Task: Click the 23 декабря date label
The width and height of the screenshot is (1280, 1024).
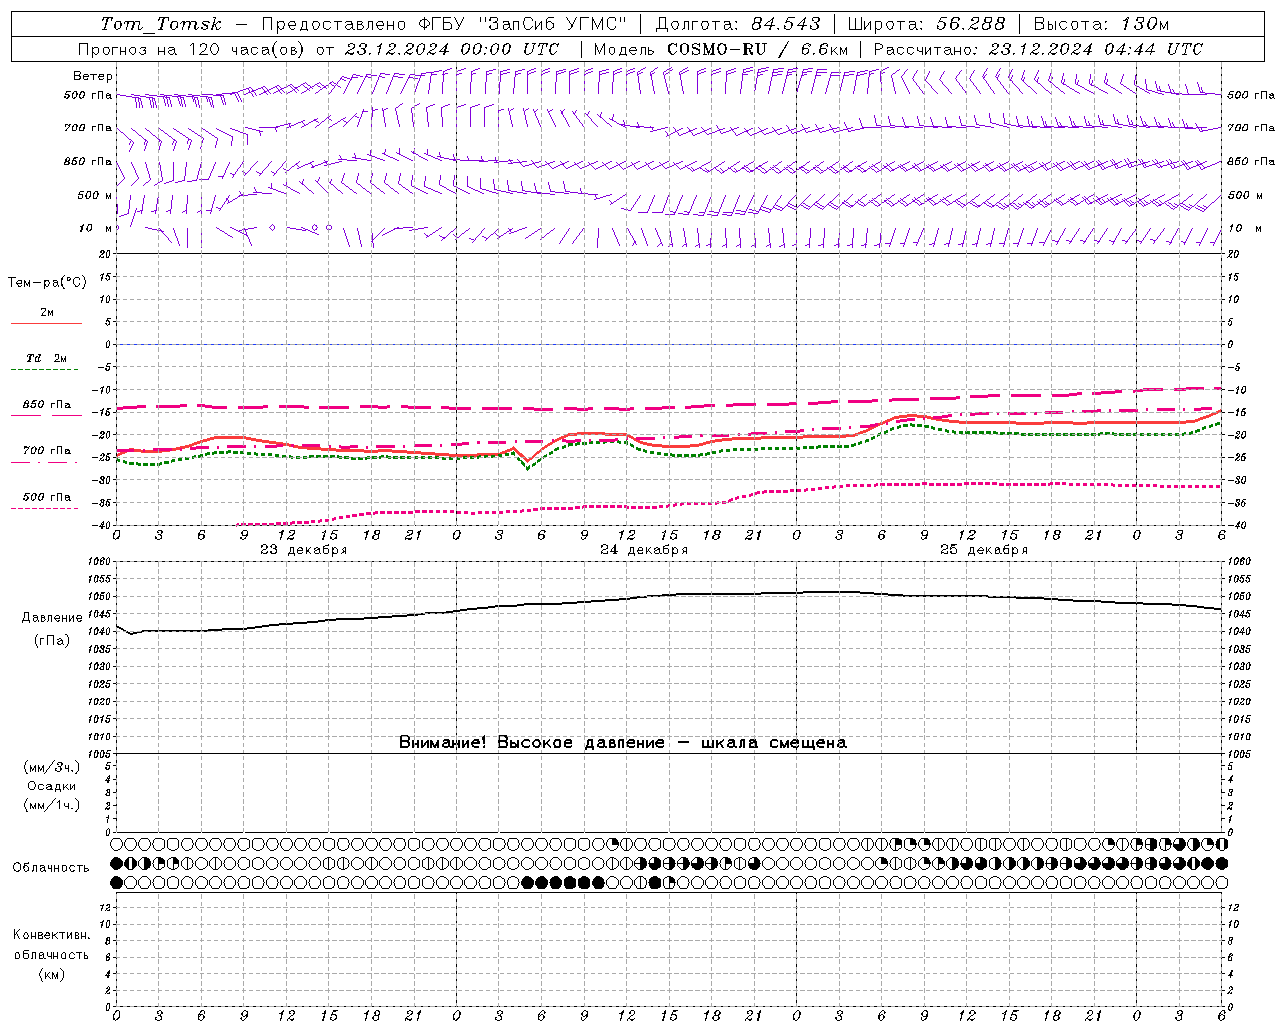Action: 304,550
